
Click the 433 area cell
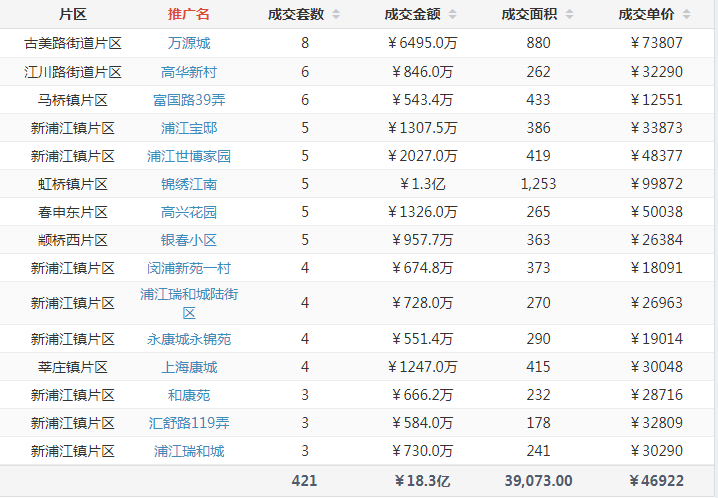click(538, 100)
